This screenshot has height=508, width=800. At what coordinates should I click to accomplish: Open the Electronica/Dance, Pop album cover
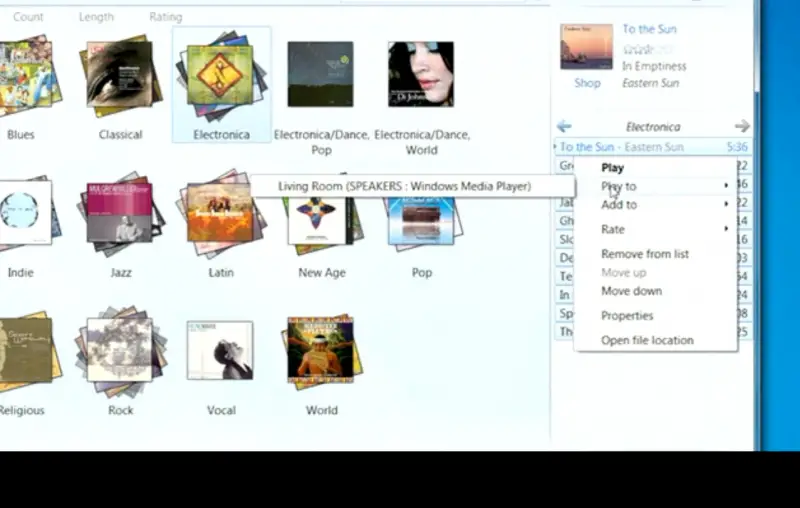click(x=320, y=74)
